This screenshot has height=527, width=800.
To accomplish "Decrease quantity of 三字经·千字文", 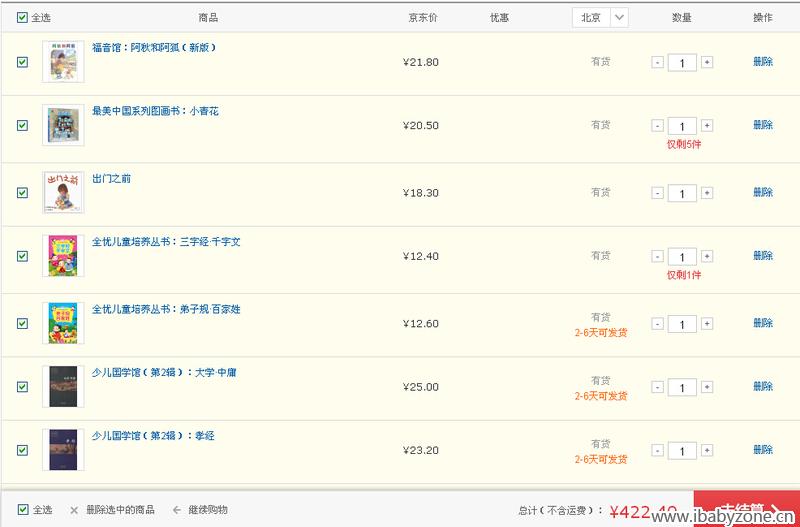I will click(658, 256).
